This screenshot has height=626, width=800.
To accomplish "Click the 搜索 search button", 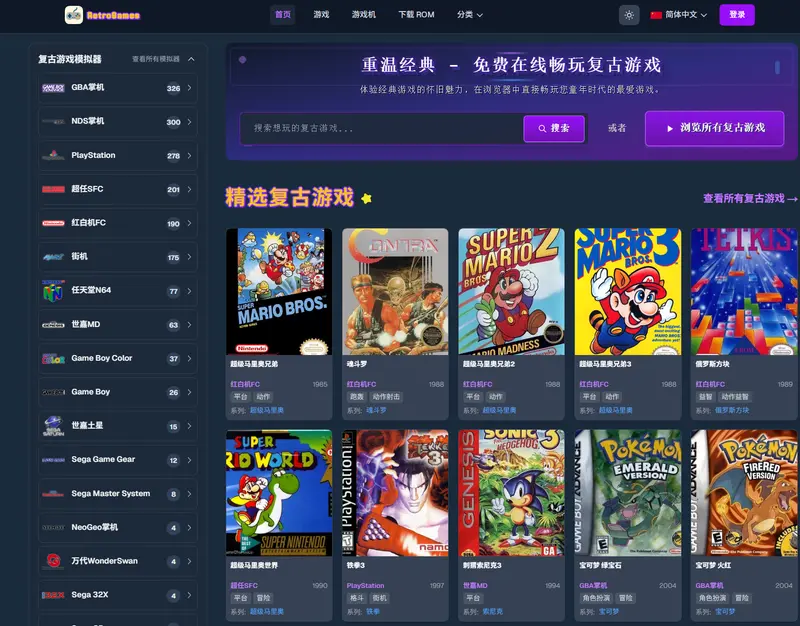I will pyautogui.click(x=554, y=129).
